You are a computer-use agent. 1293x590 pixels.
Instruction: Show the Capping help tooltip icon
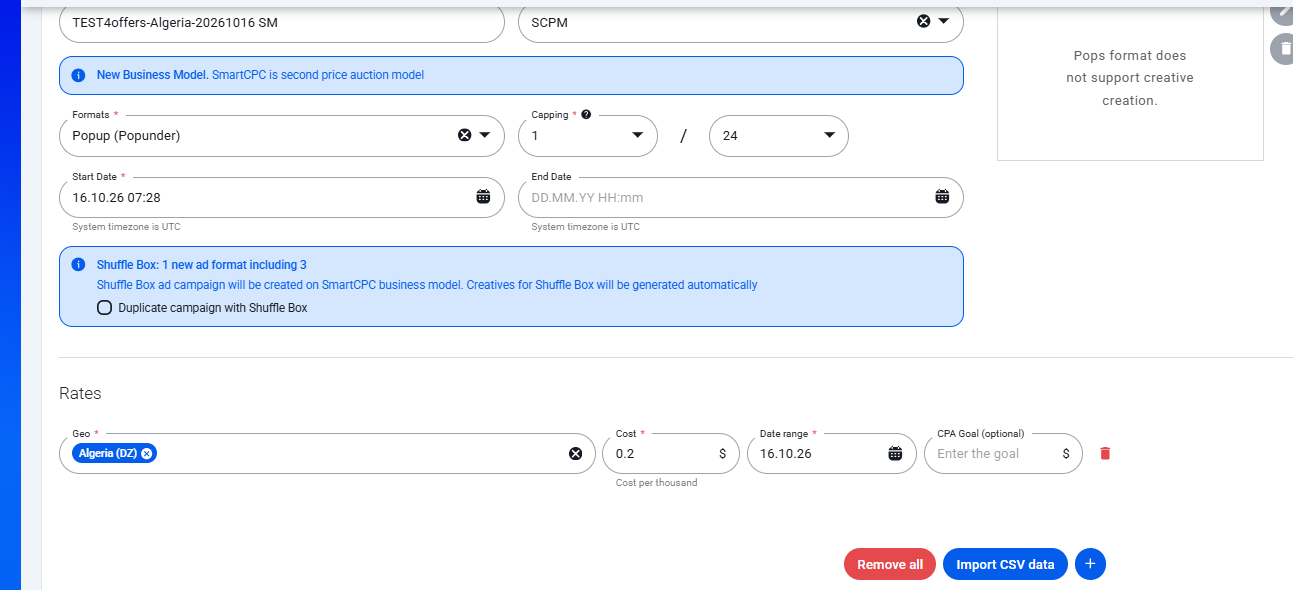586,115
